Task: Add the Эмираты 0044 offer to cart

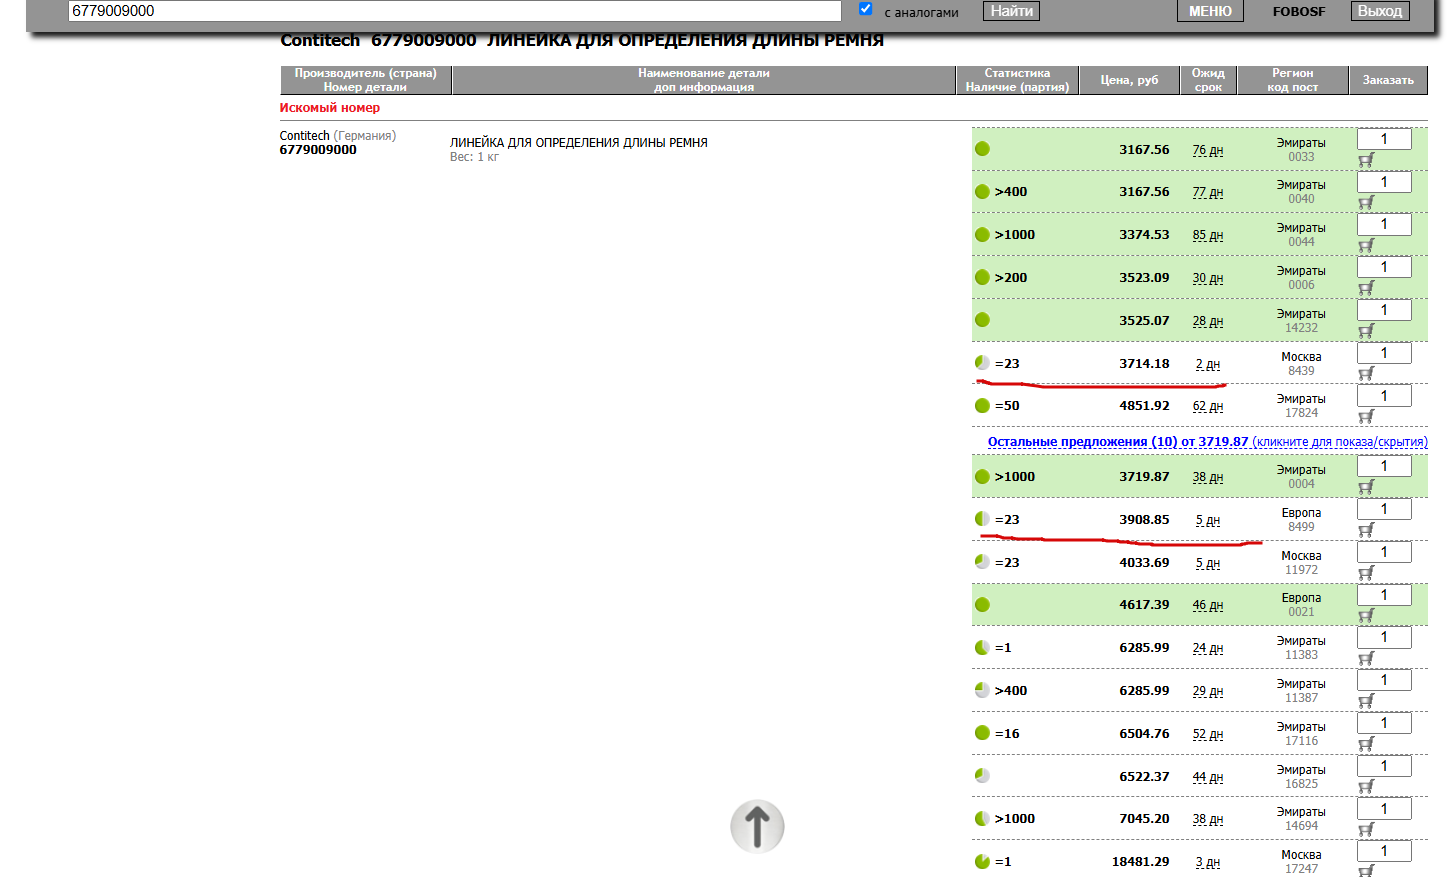Action: coord(1366,245)
